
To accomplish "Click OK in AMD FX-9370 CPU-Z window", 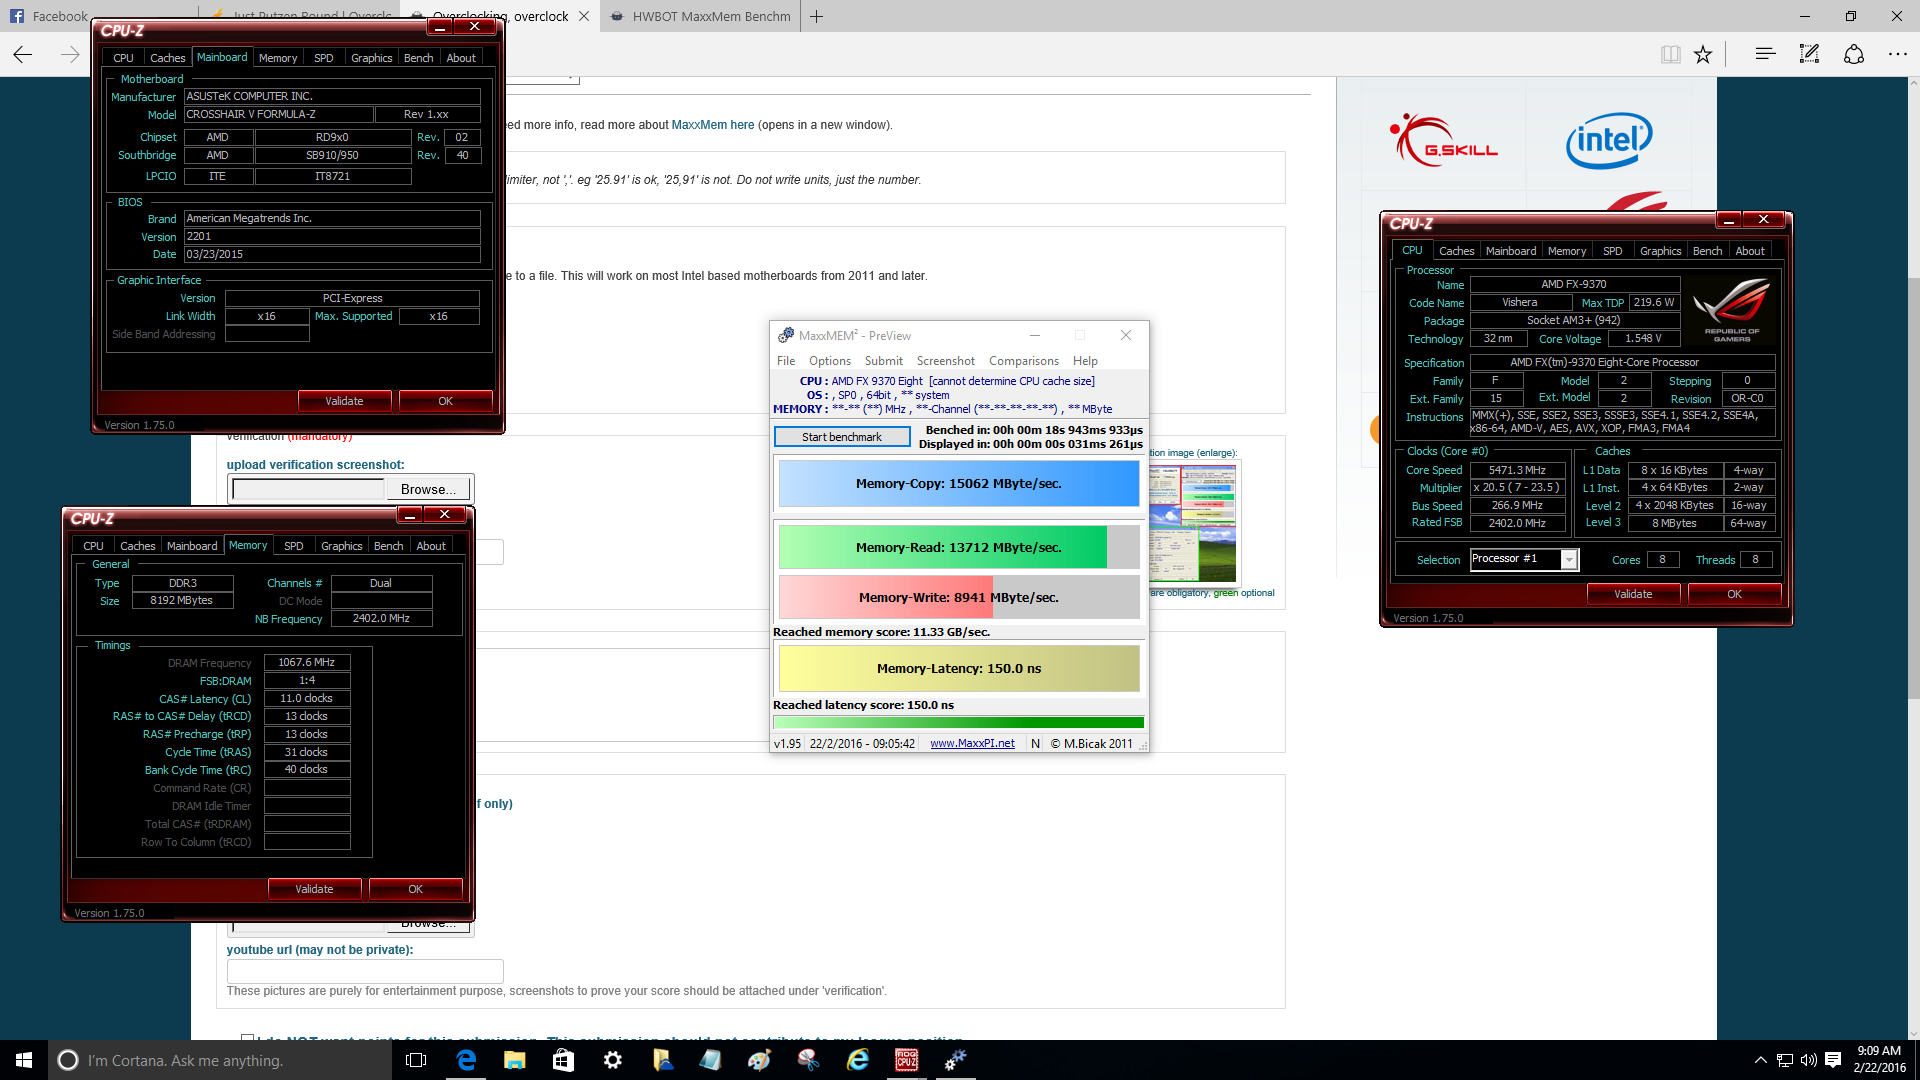I will [x=1734, y=594].
